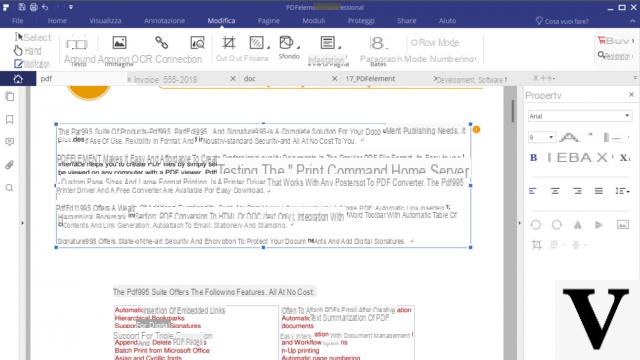Collapse the Property panel arrow
640x360 pixels.
coord(520,223)
